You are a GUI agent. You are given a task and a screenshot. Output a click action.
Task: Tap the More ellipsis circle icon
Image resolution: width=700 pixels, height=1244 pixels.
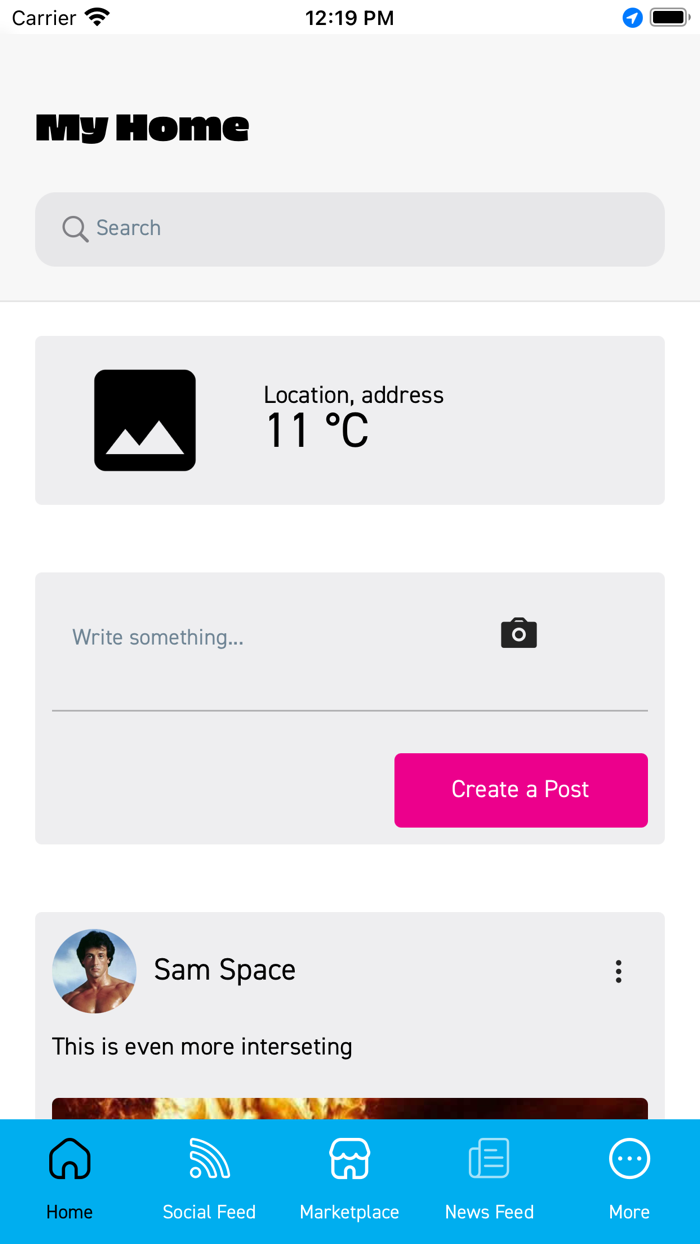(x=629, y=1159)
